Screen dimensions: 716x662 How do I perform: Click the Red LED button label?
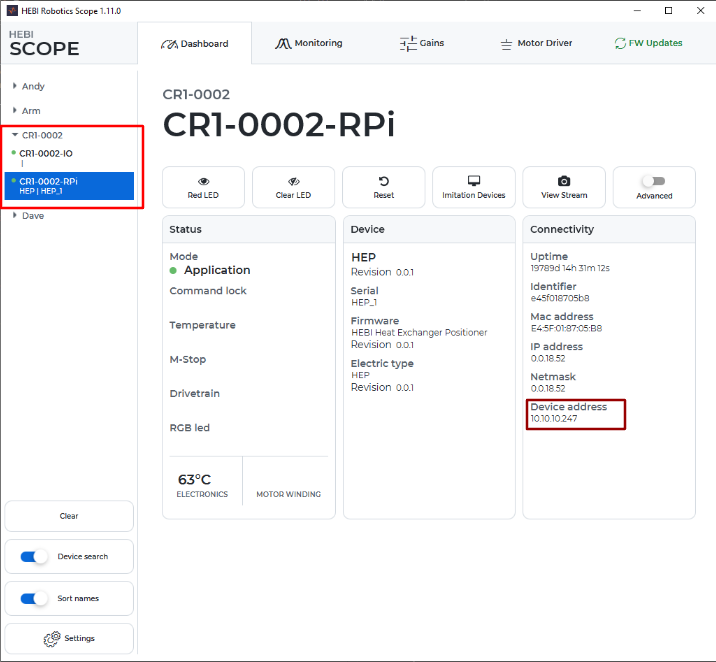point(203,195)
